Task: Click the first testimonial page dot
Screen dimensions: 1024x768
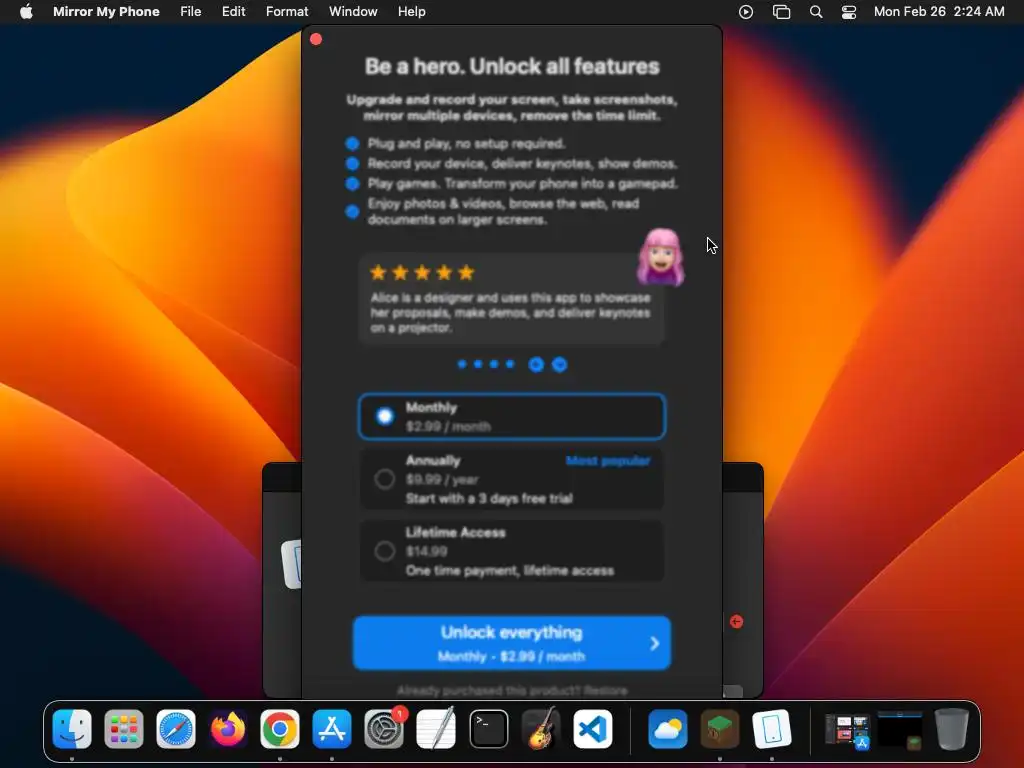Action: point(462,364)
